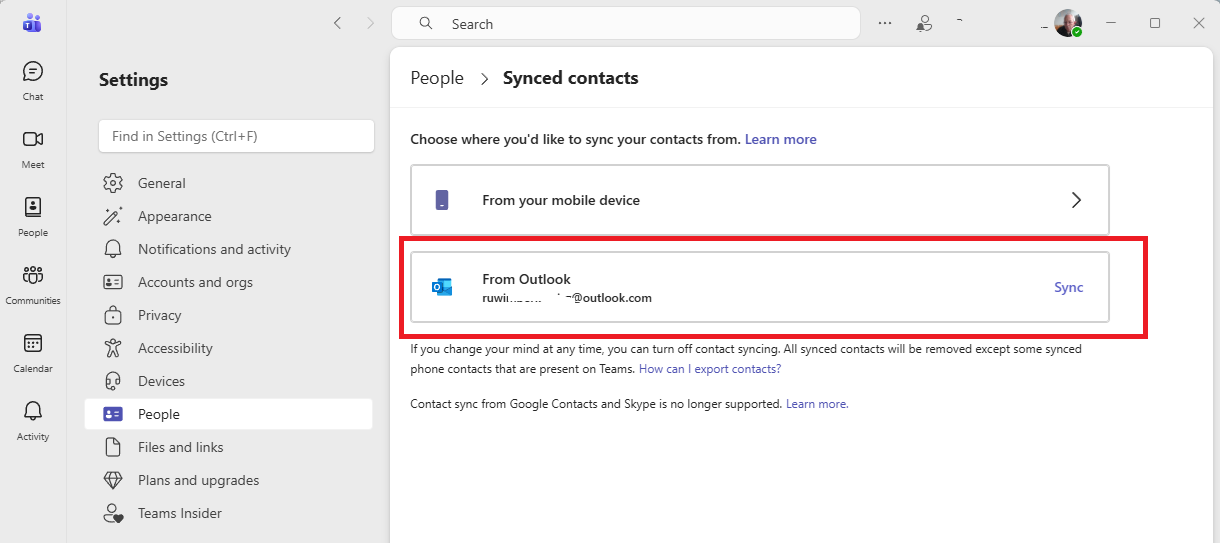Image resolution: width=1220 pixels, height=543 pixels.
Task: Switch to Privacy settings
Action: [159, 315]
